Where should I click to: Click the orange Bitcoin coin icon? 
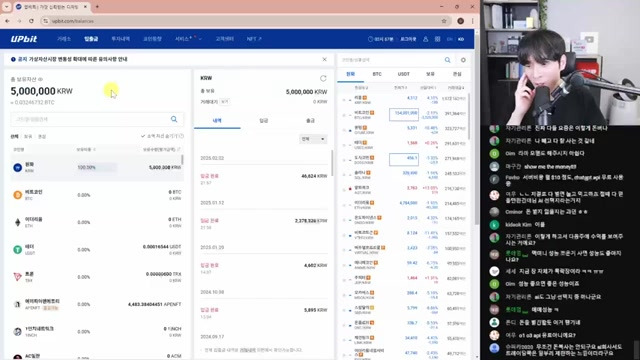18,195
